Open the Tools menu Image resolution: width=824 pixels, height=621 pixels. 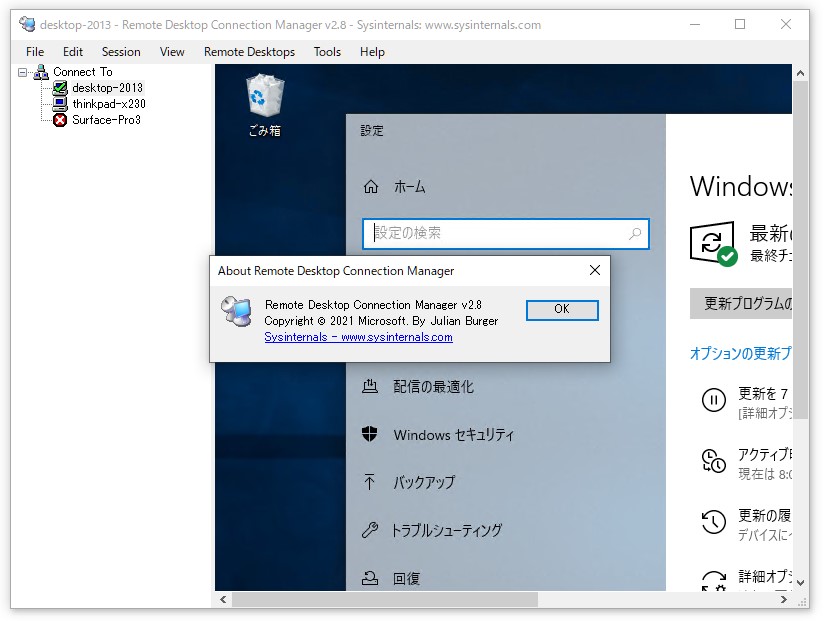pyautogui.click(x=327, y=52)
